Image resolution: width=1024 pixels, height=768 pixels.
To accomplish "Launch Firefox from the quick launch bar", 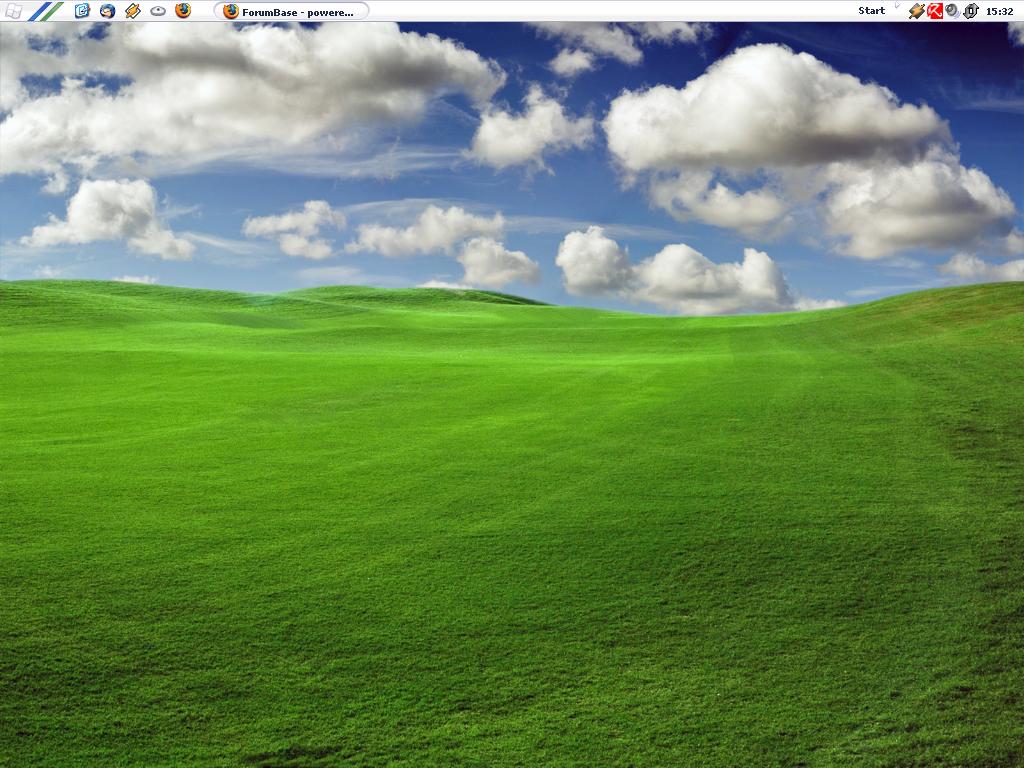I will [x=184, y=10].
